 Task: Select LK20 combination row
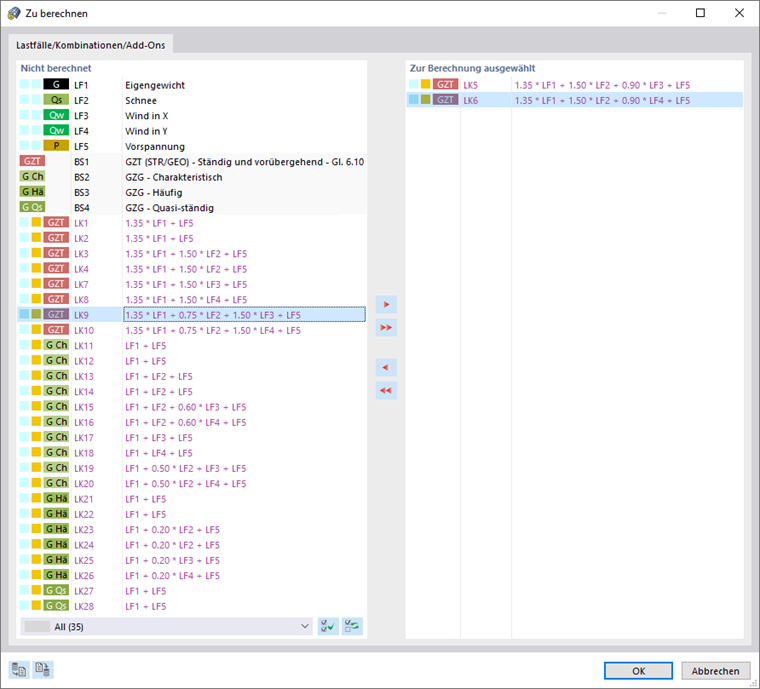click(x=192, y=484)
